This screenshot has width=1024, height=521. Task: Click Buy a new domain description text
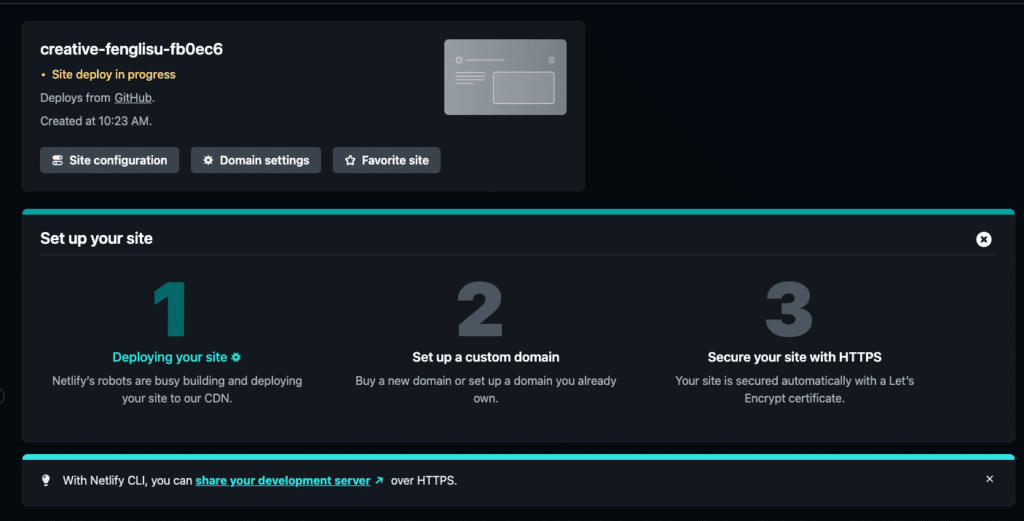[x=486, y=389]
